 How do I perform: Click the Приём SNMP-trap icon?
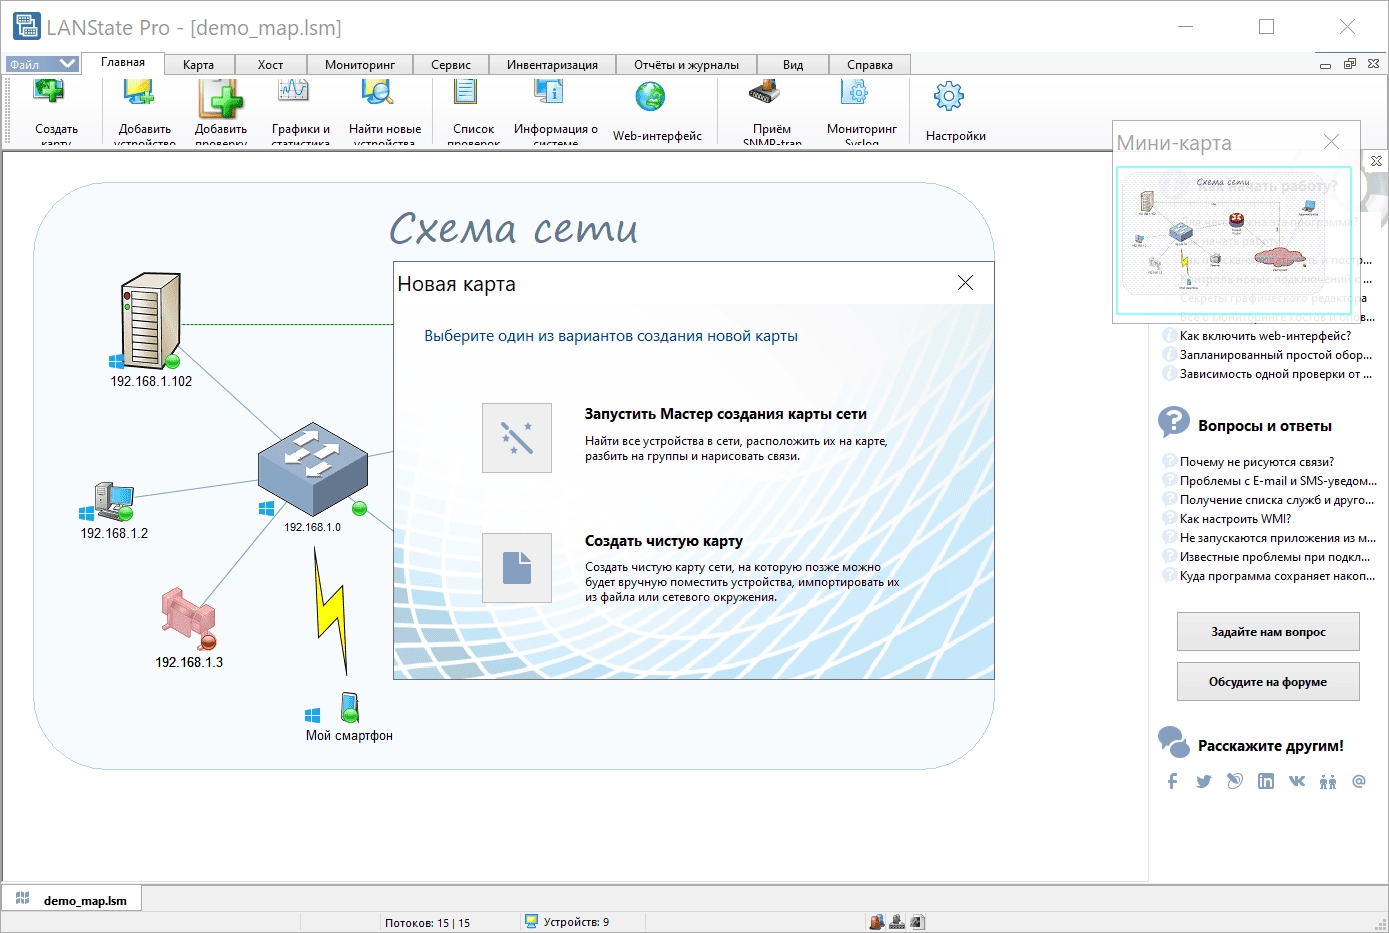pyautogui.click(x=765, y=91)
